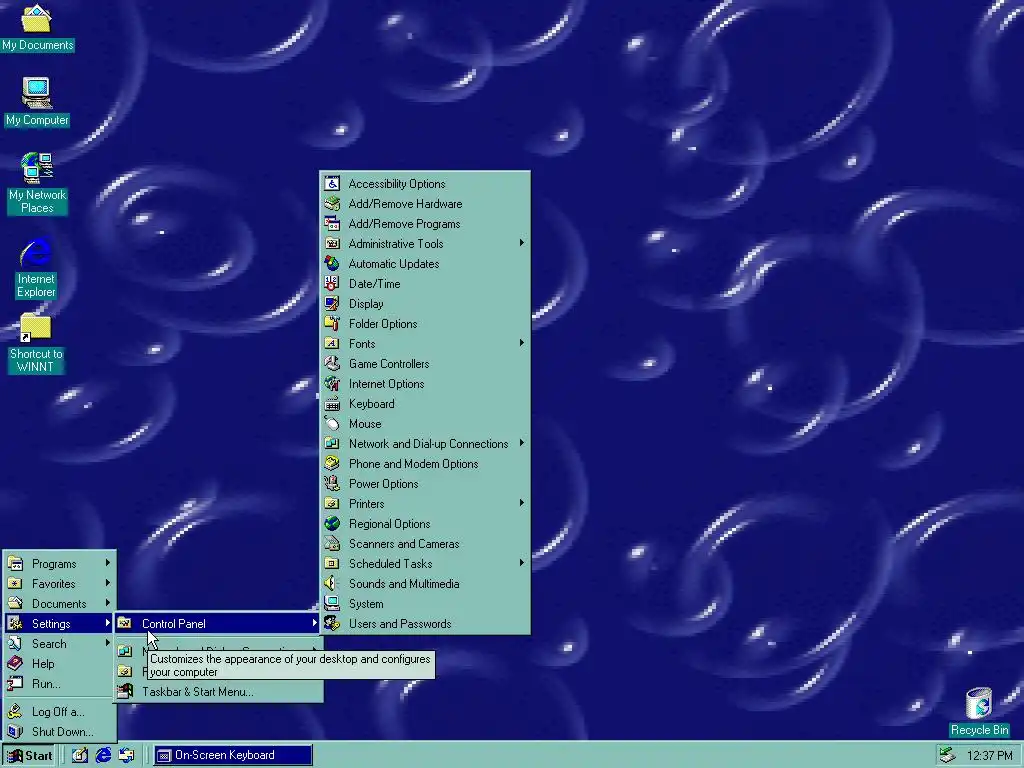Activate the On-Screen Keyboard taskbar button
This screenshot has height=768, width=1024.
click(x=233, y=756)
